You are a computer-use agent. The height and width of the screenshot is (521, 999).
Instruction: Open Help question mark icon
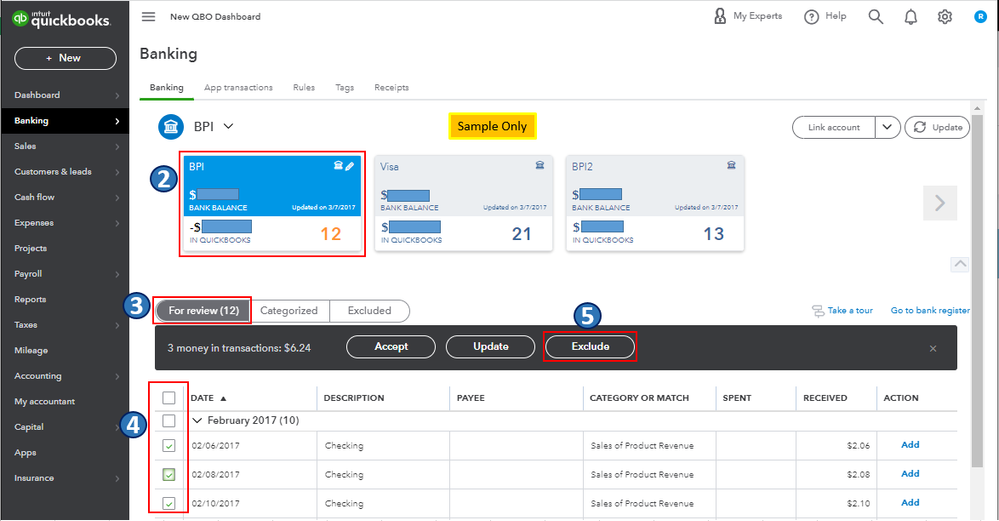point(811,17)
